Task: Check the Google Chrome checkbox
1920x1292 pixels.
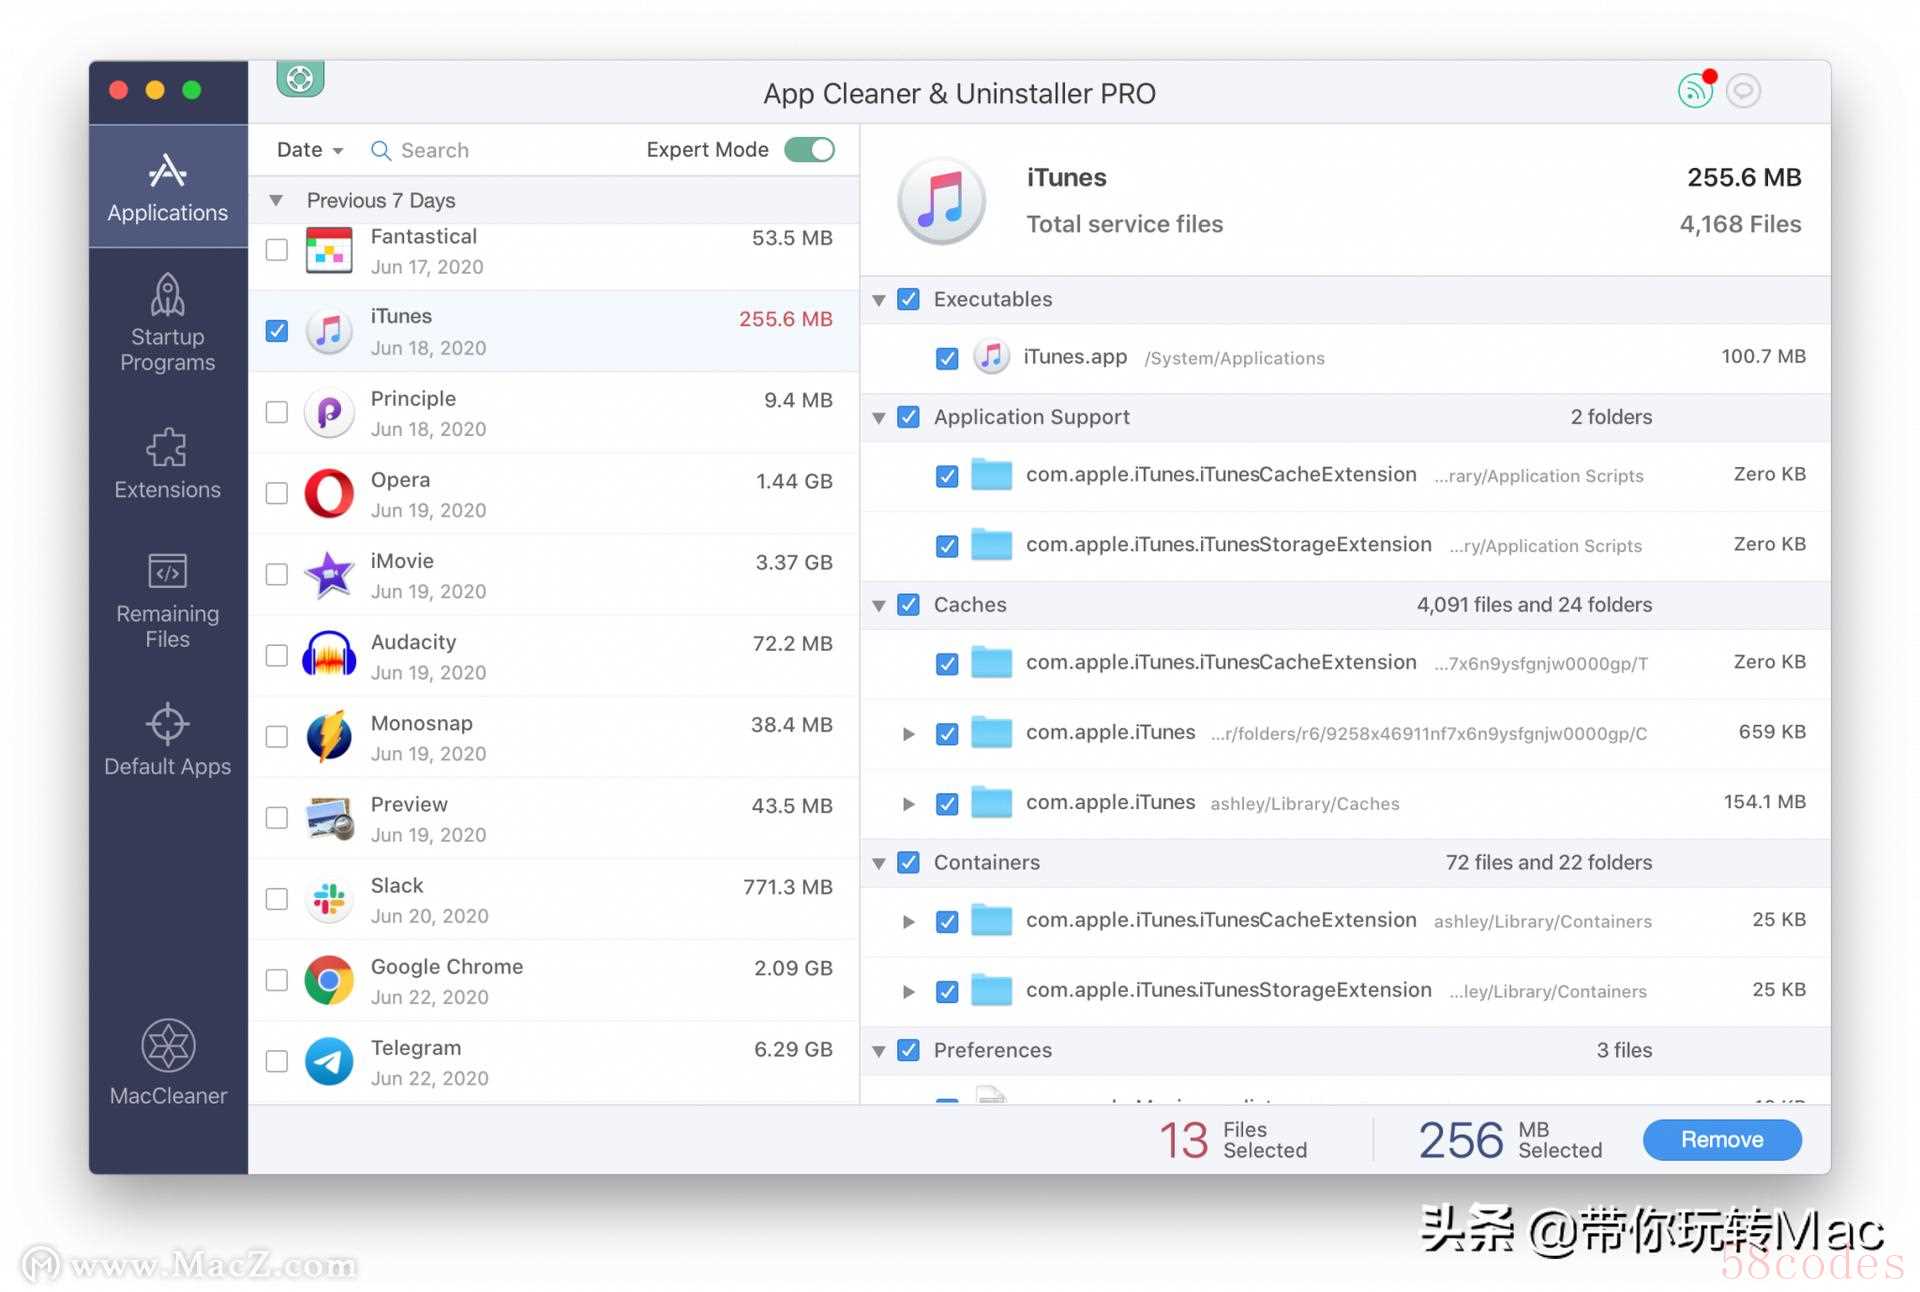Action: pos(277,980)
